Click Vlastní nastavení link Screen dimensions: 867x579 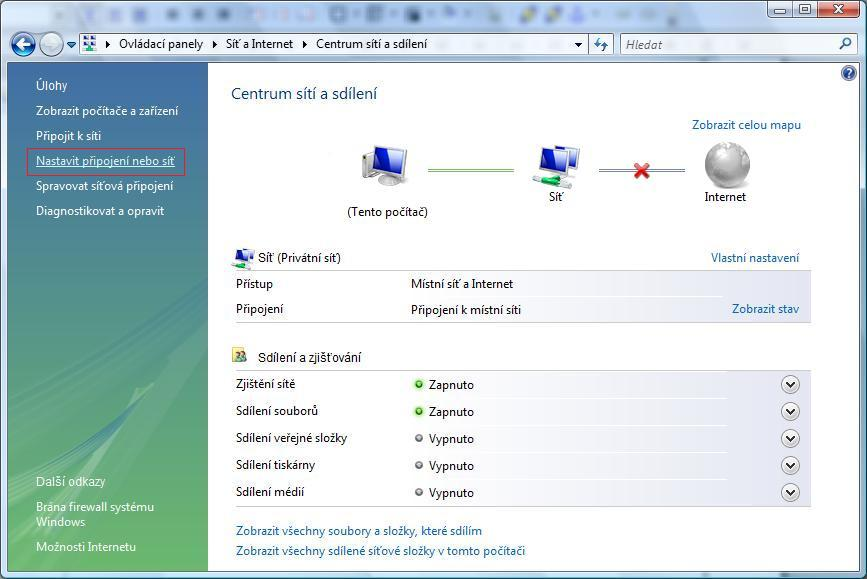click(x=754, y=258)
